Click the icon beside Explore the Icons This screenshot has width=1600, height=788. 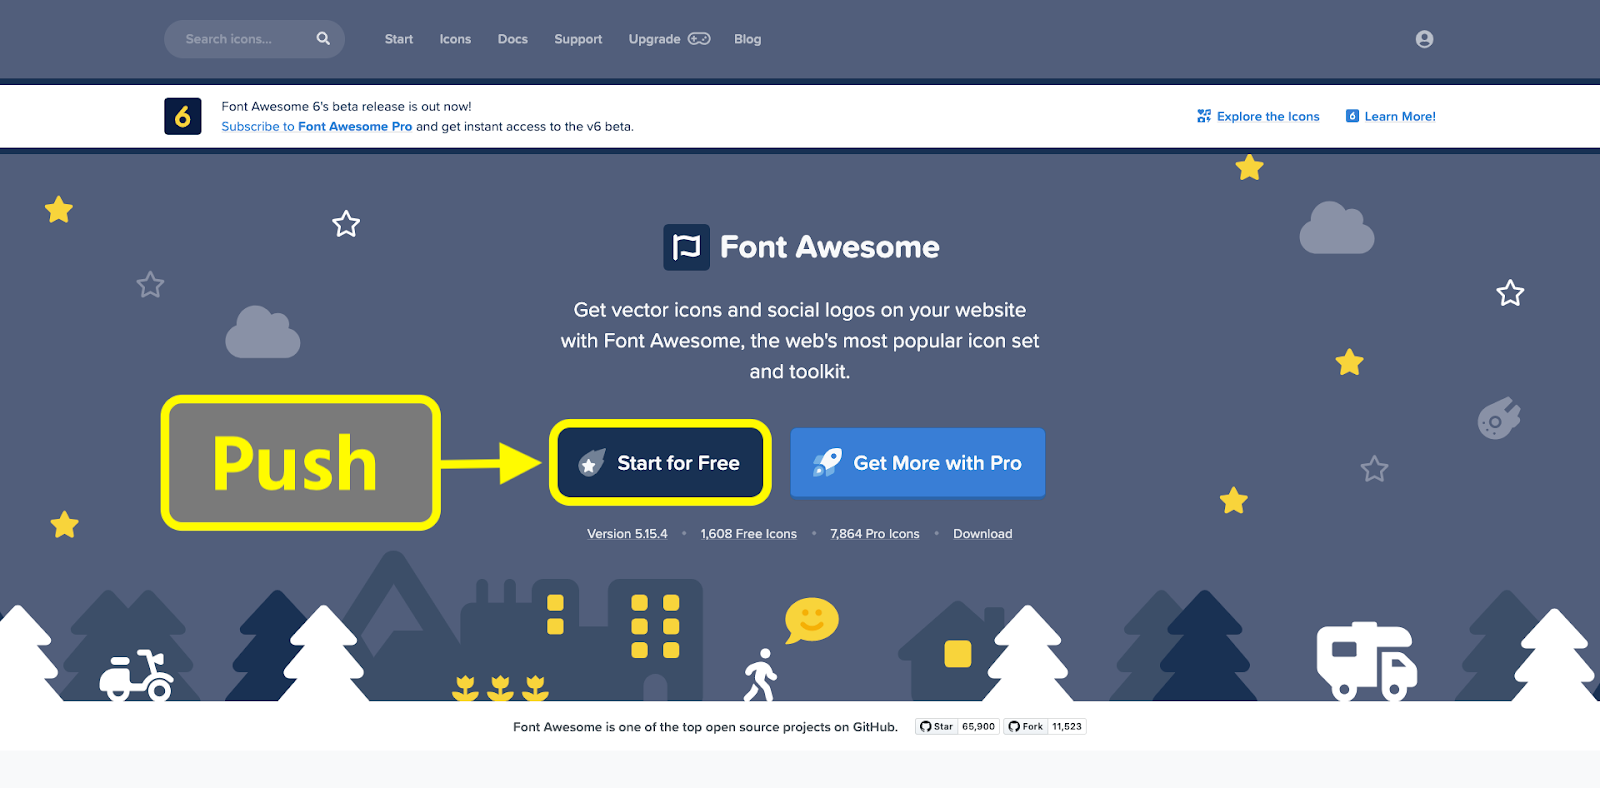1204,116
